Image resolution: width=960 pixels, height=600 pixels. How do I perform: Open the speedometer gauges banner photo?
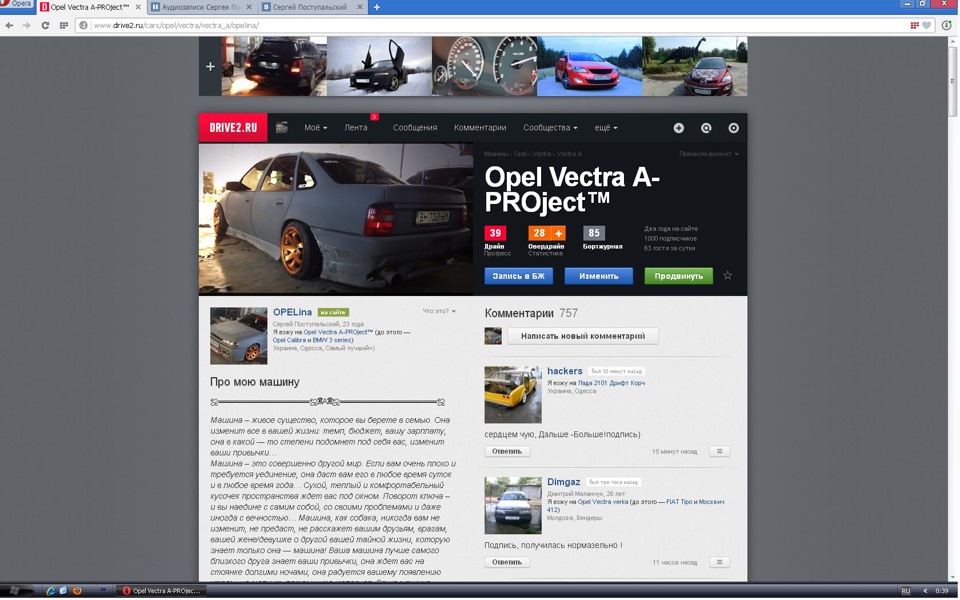click(x=484, y=66)
